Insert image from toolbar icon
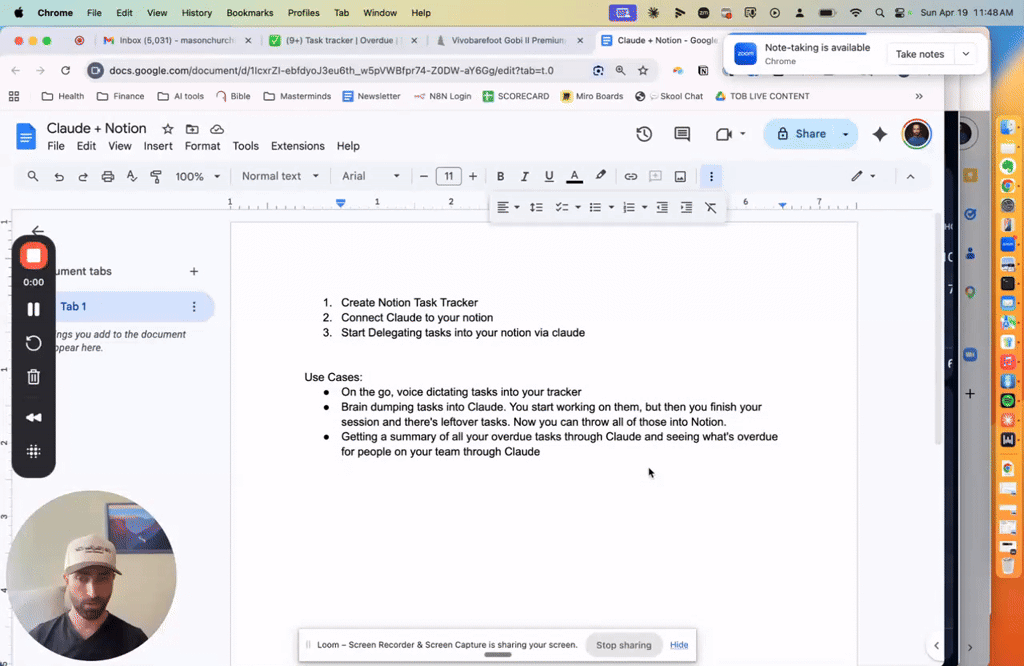The height and width of the screenshot is (666, 1024). pos(680,176)
